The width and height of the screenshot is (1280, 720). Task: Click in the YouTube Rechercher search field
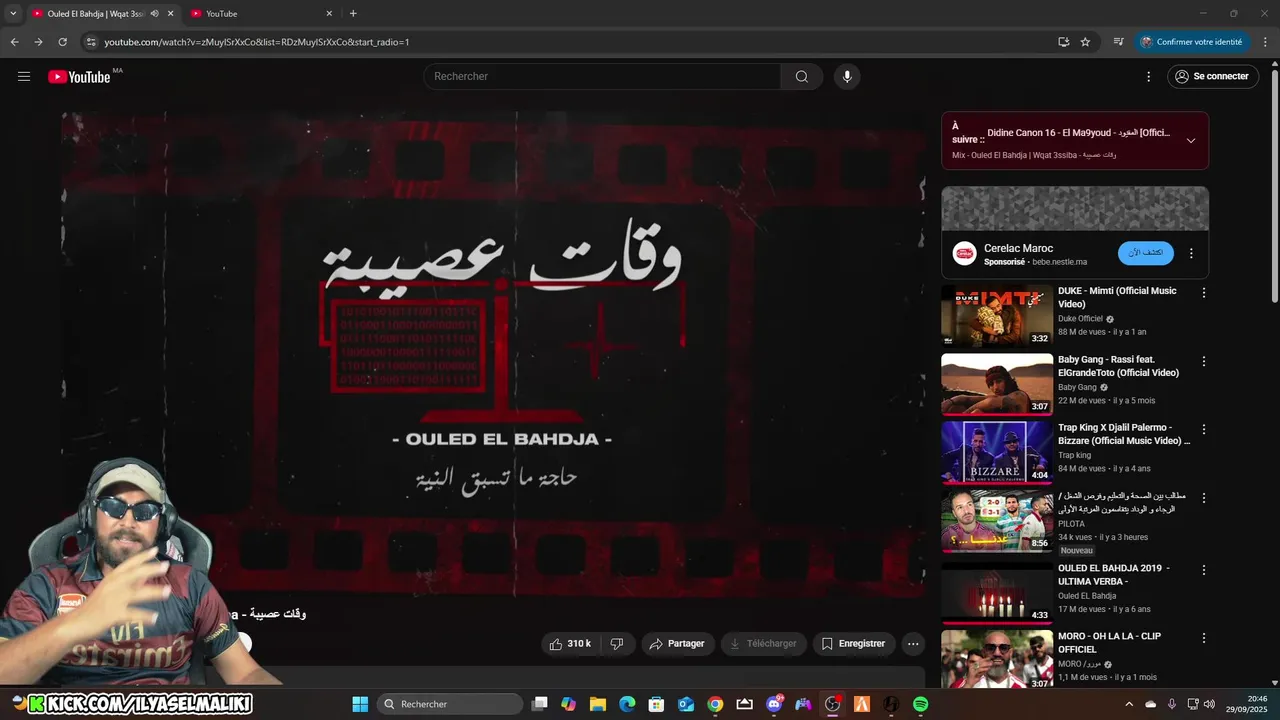tap(602, 77)
